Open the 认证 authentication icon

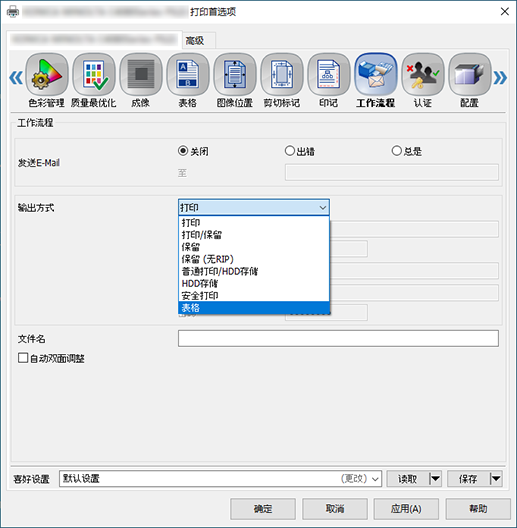click(x=423, y=74)
